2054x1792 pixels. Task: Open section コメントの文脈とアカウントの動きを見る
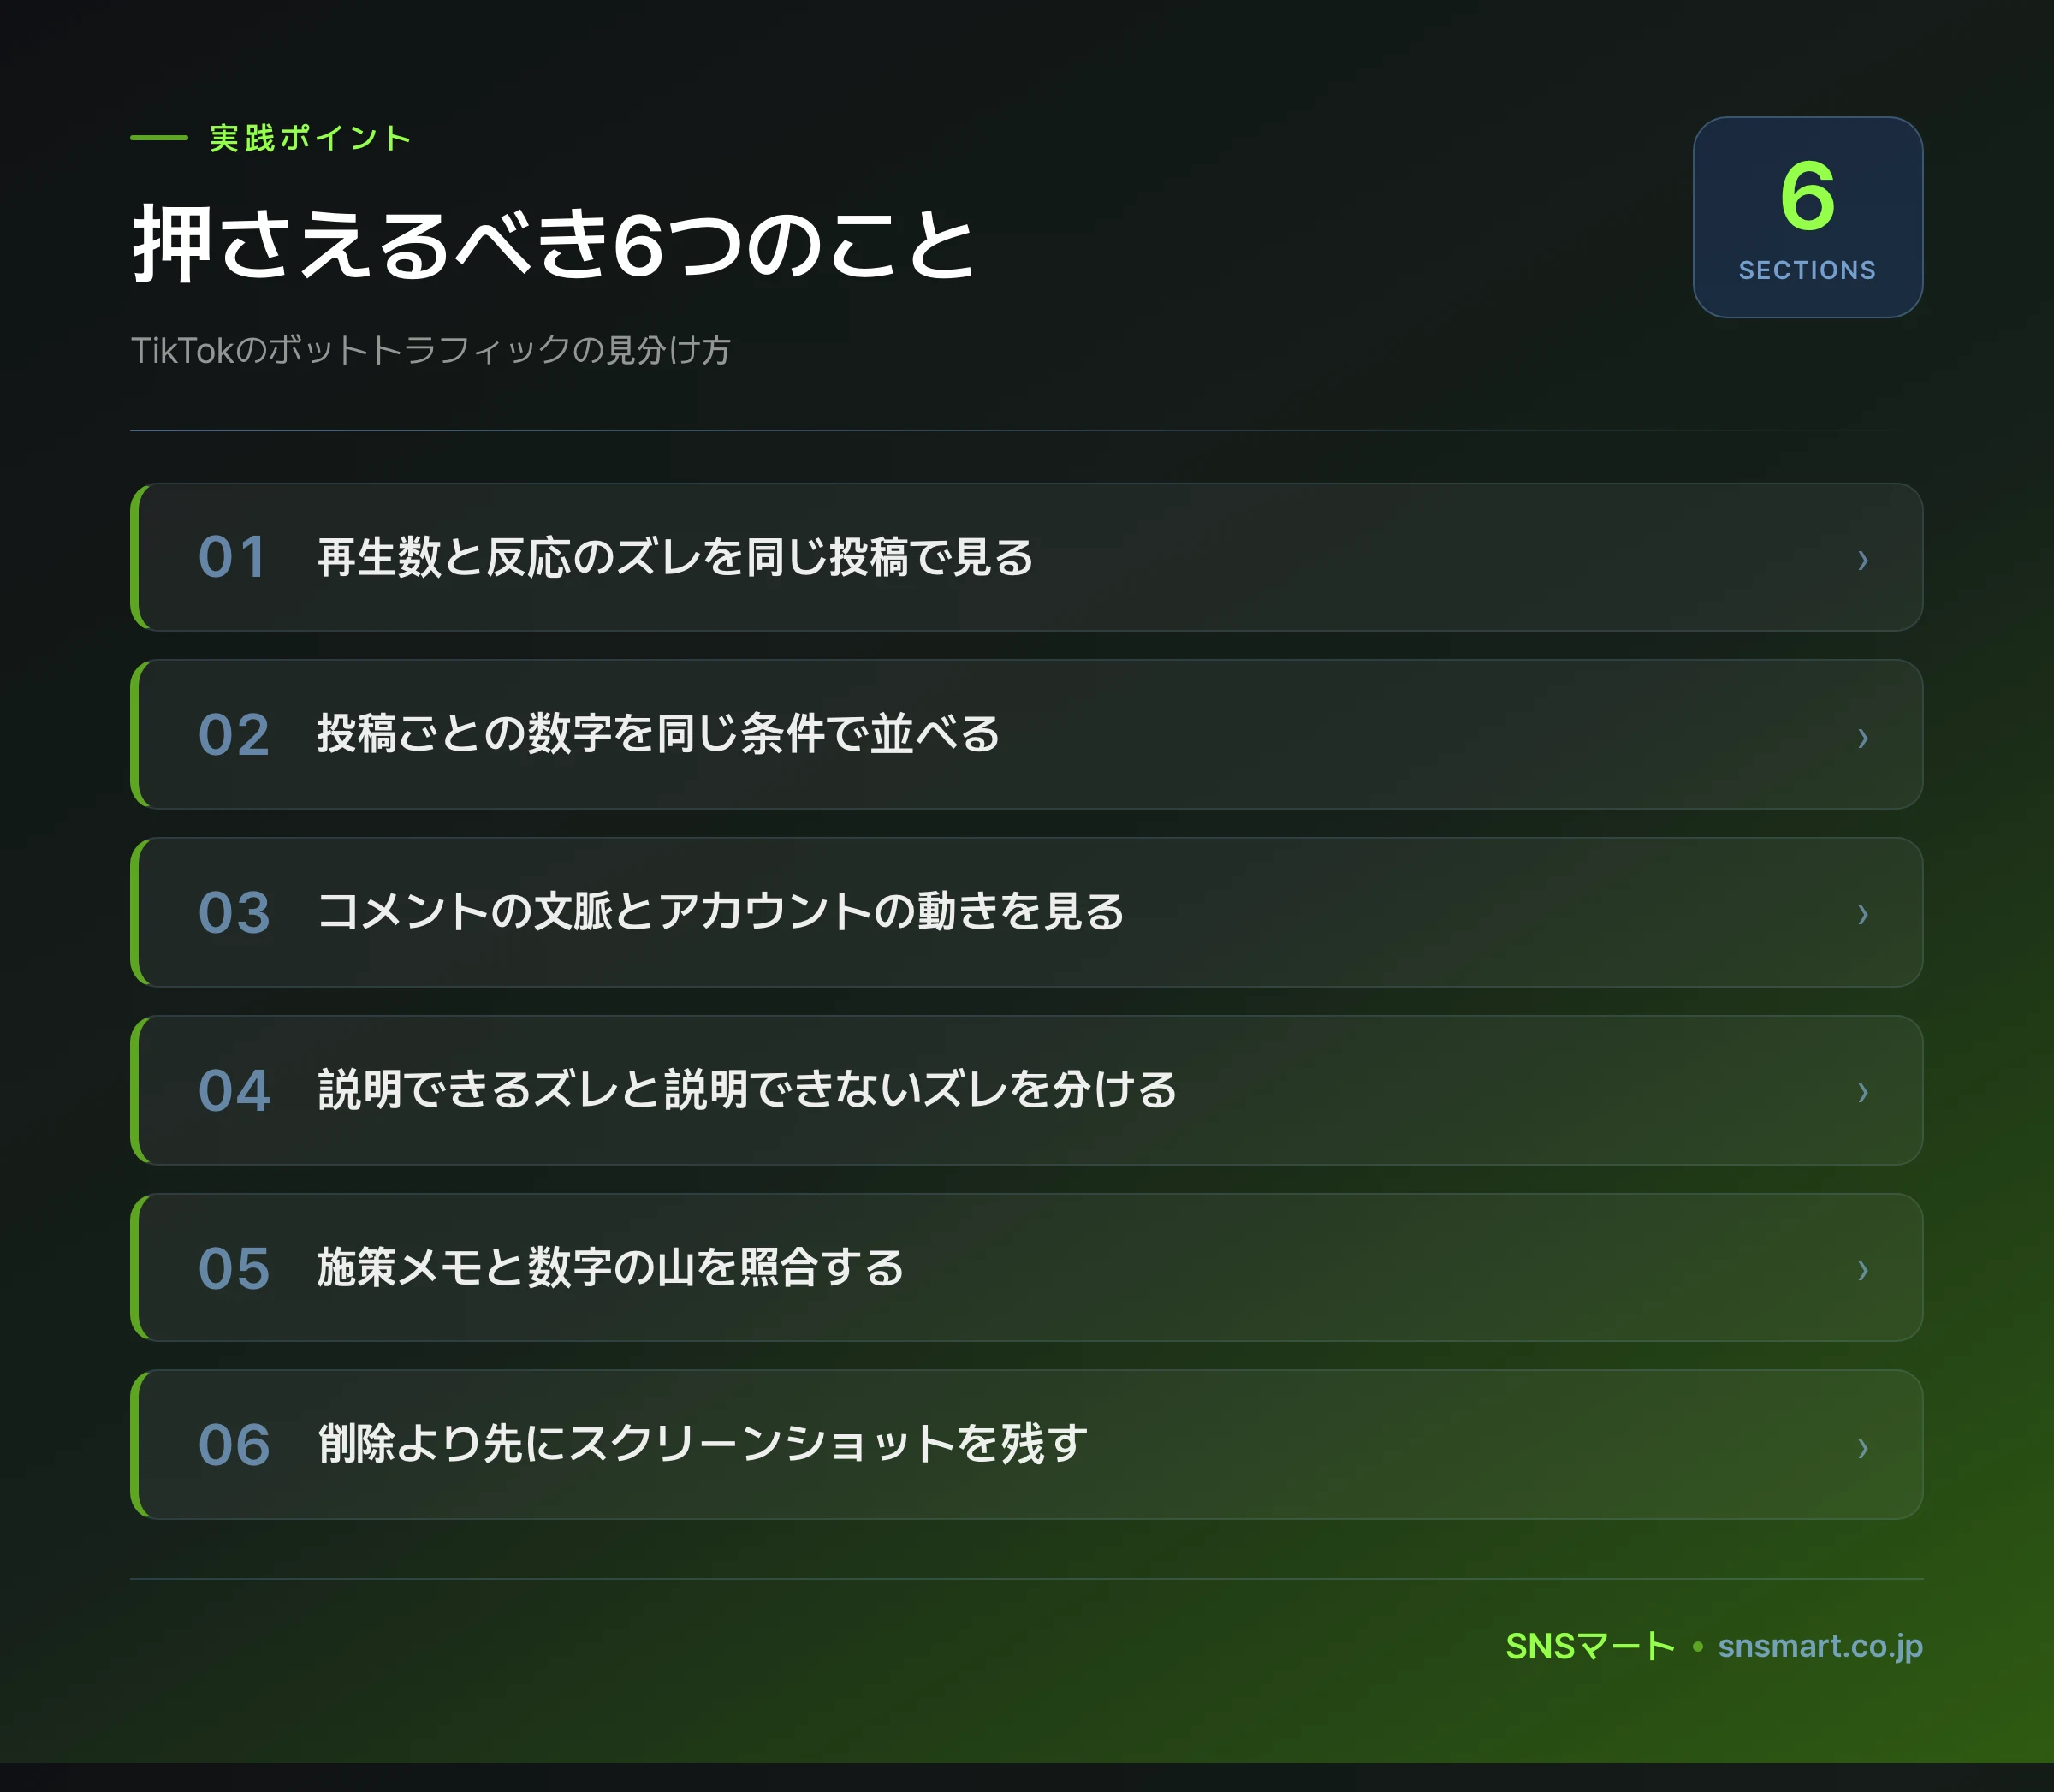(720, 911)
